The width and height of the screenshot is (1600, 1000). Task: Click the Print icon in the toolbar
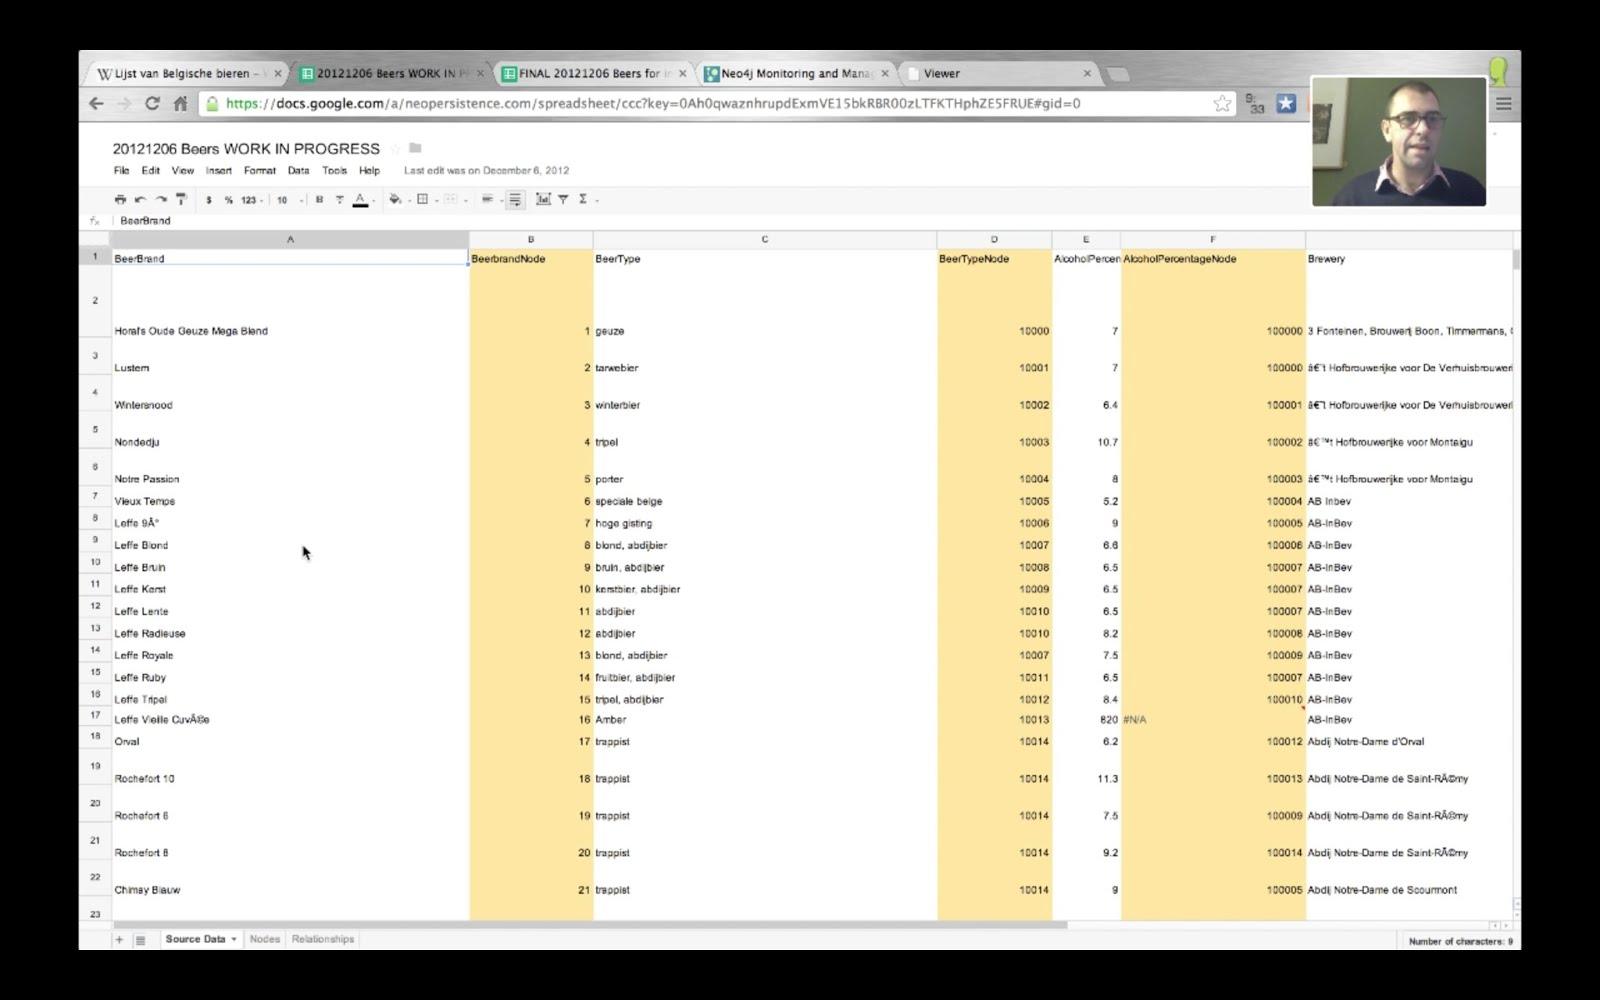pyautogui.click(x=120, y=199)
